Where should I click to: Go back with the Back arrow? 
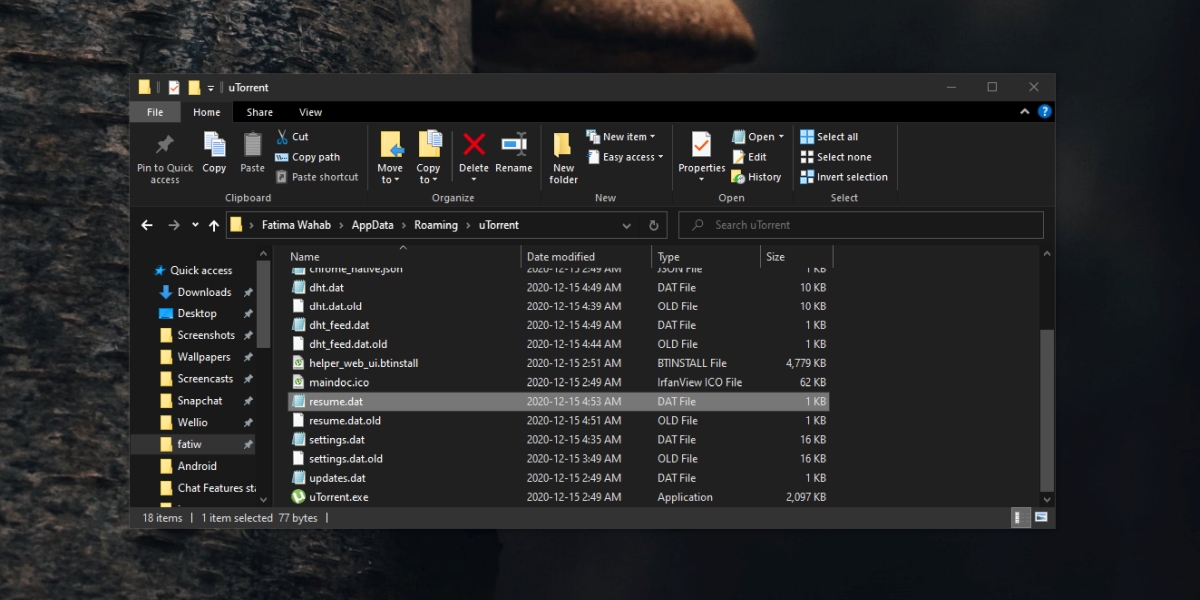[x=147, y=225]
